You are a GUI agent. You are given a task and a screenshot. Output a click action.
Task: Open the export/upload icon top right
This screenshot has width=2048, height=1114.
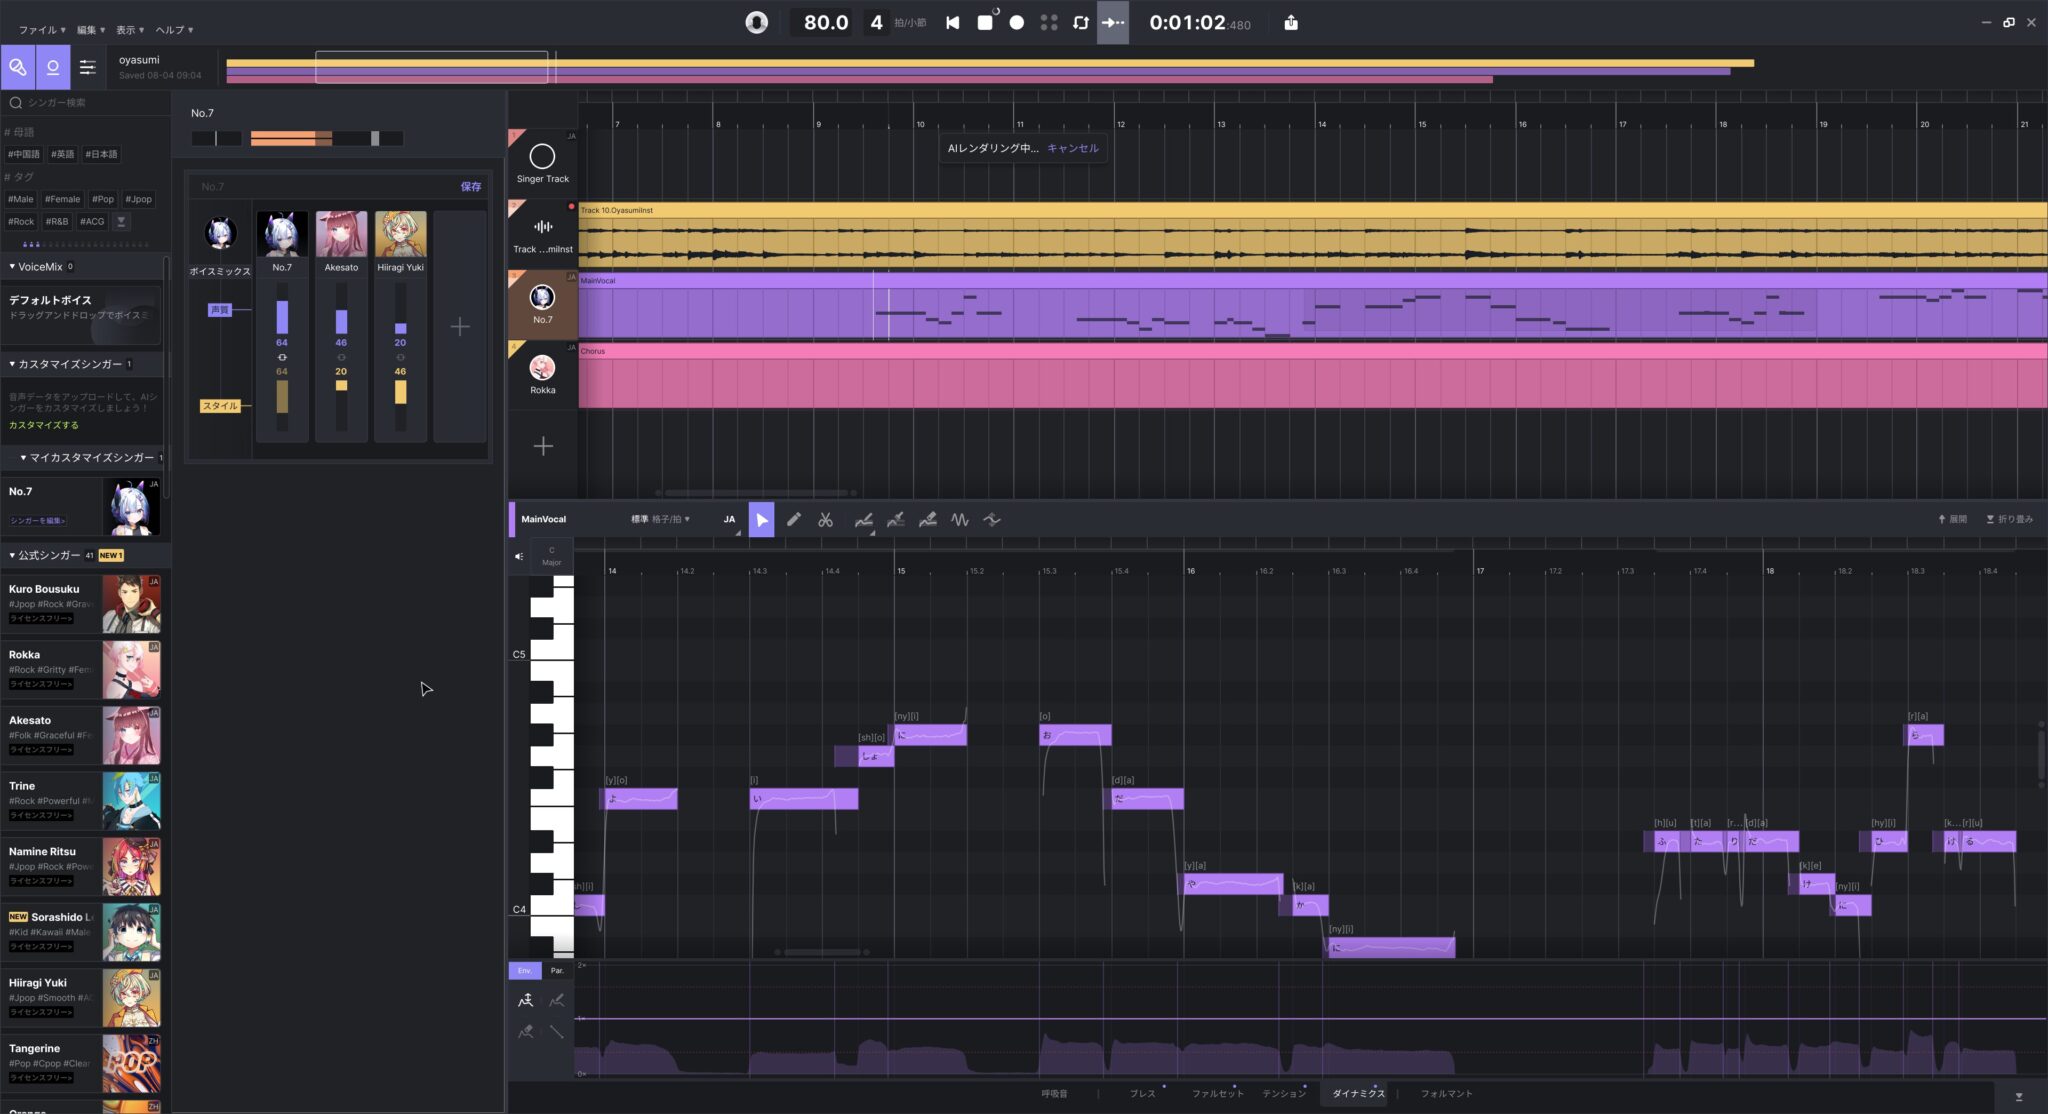[x=1291, y=22]
